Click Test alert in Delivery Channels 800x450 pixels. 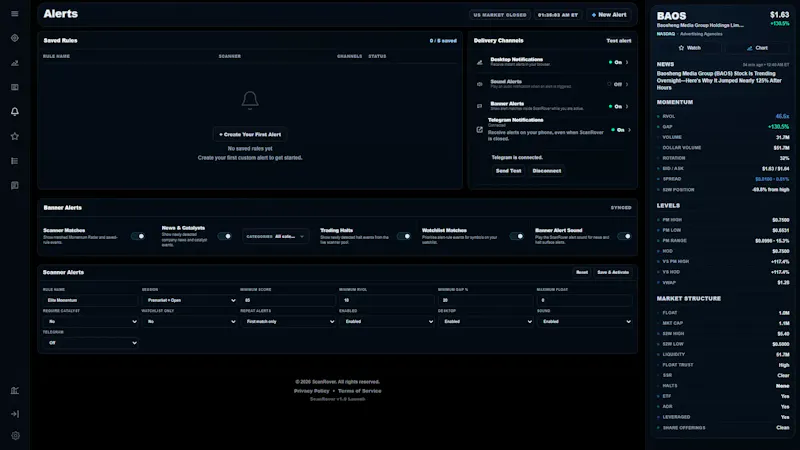618,41
